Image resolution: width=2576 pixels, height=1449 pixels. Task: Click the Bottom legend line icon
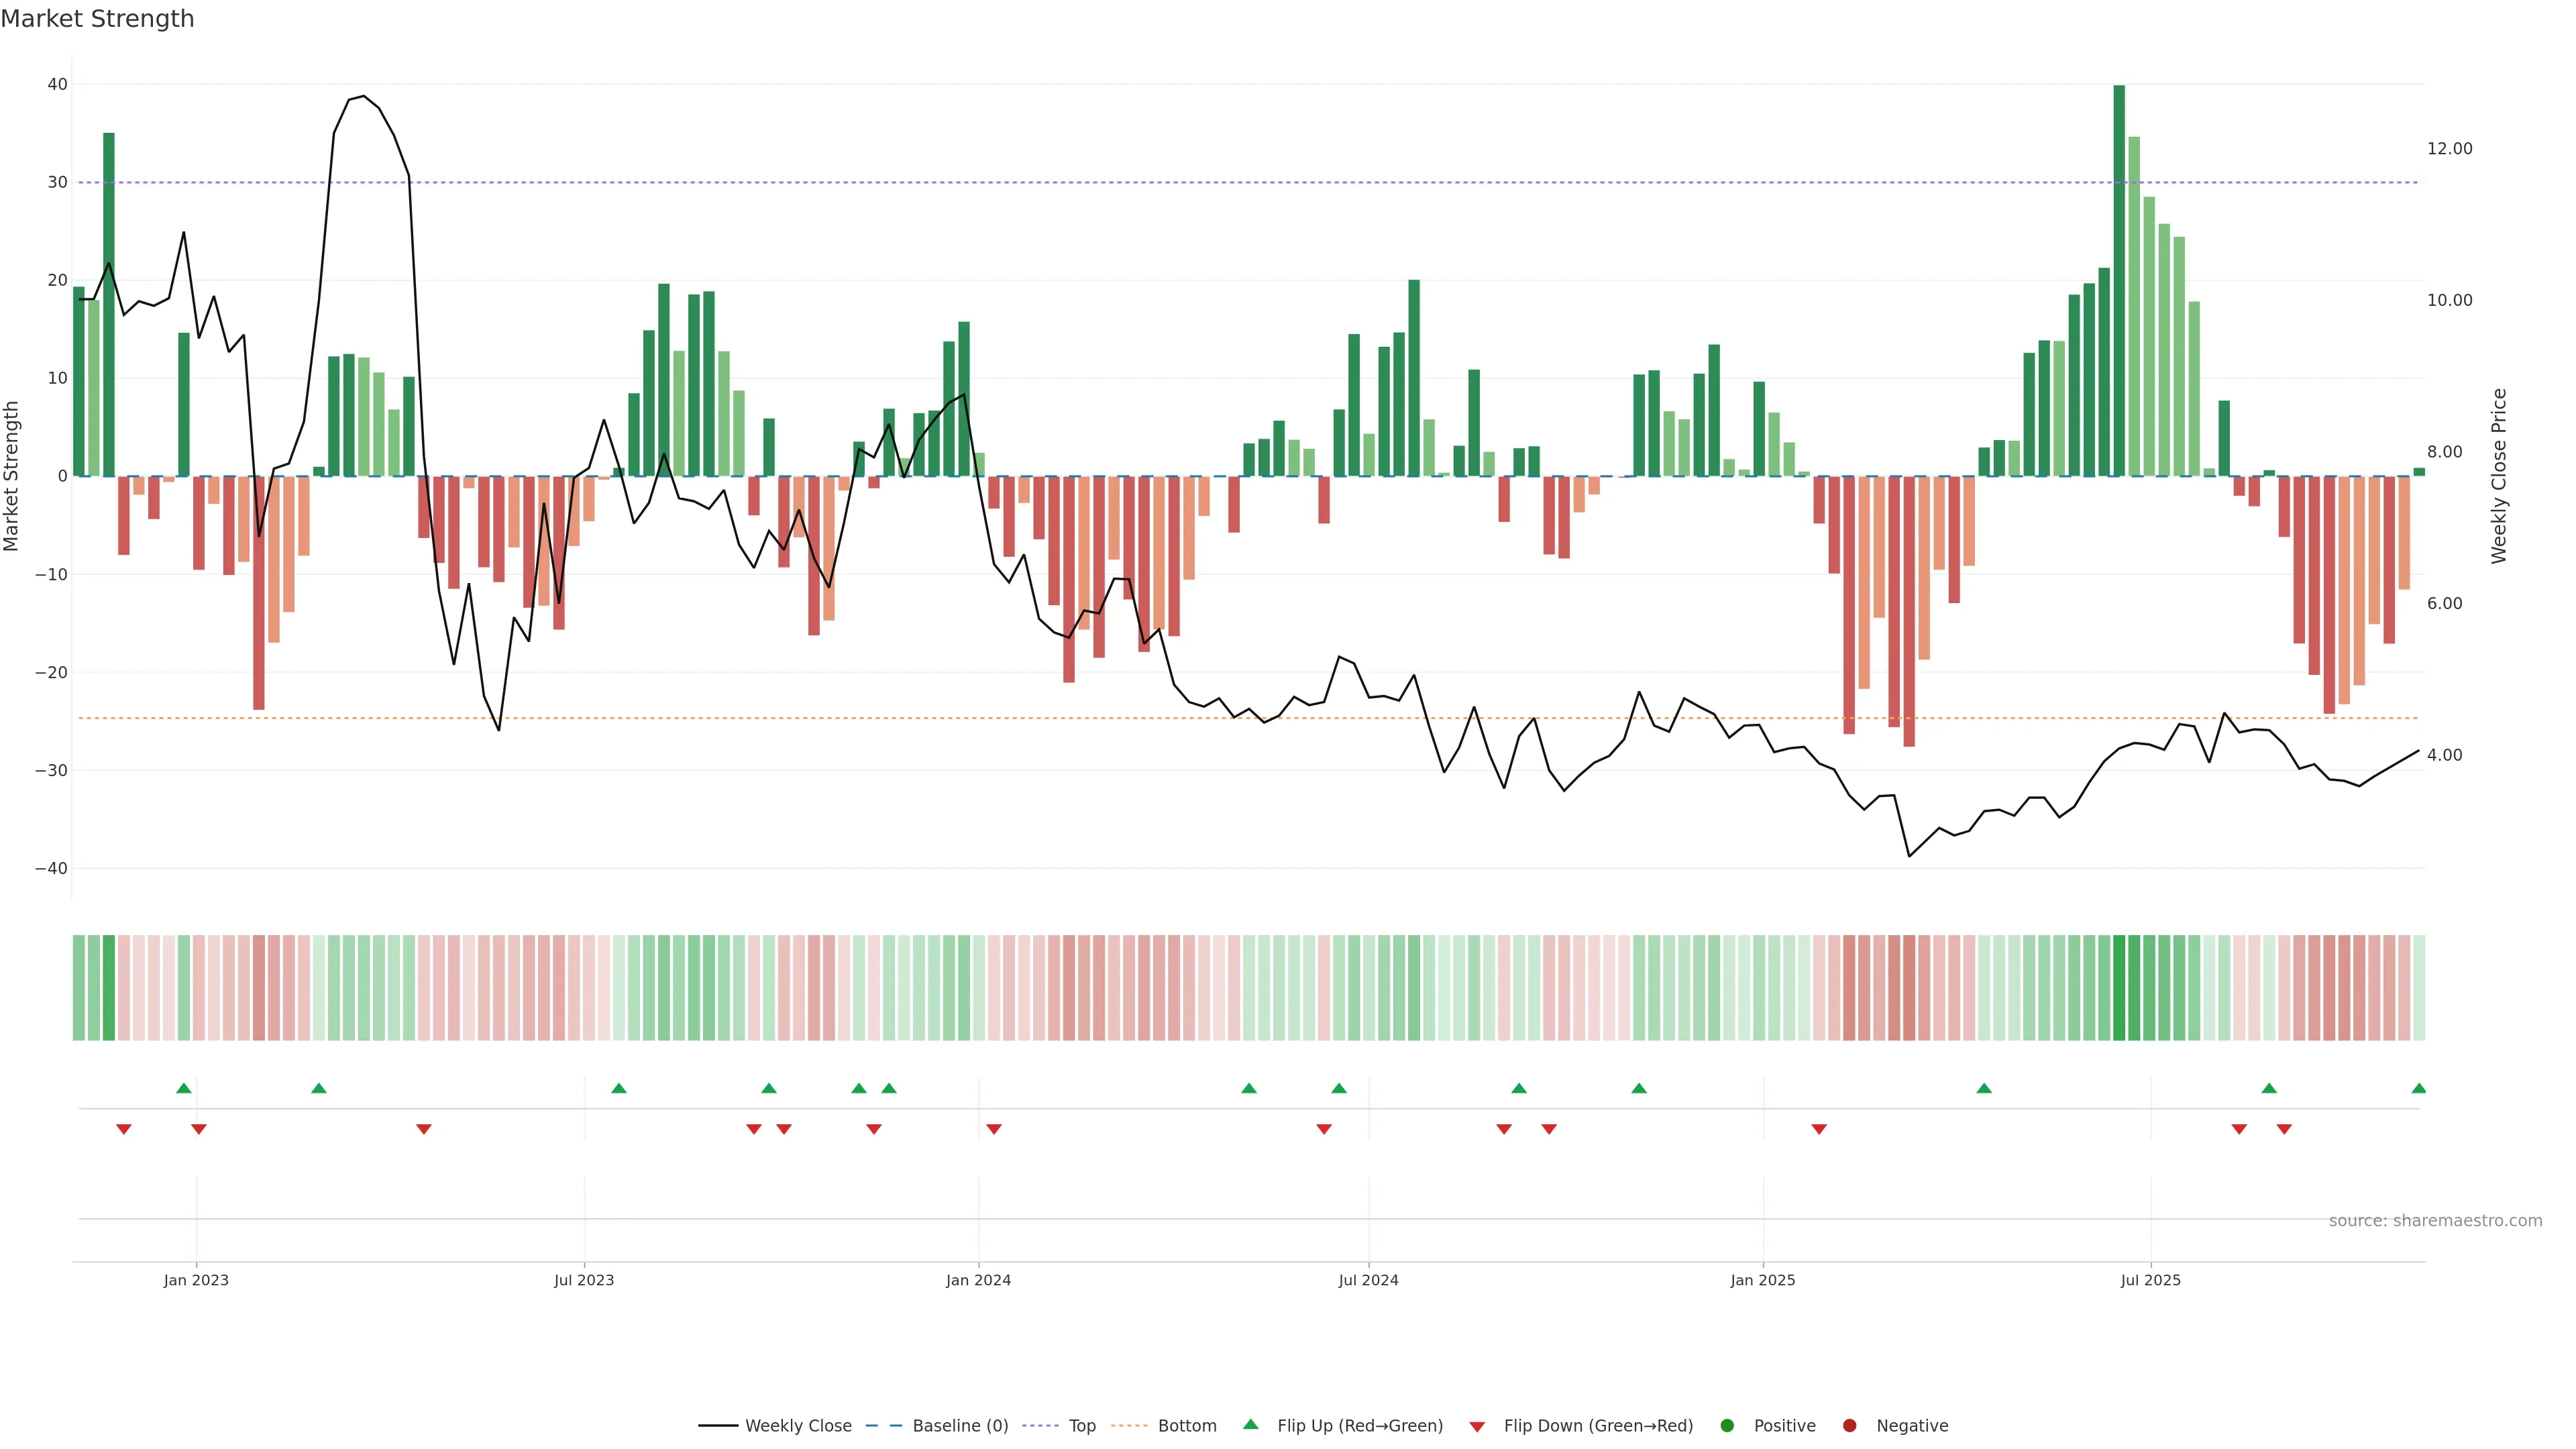(x=1129, y=1426)
